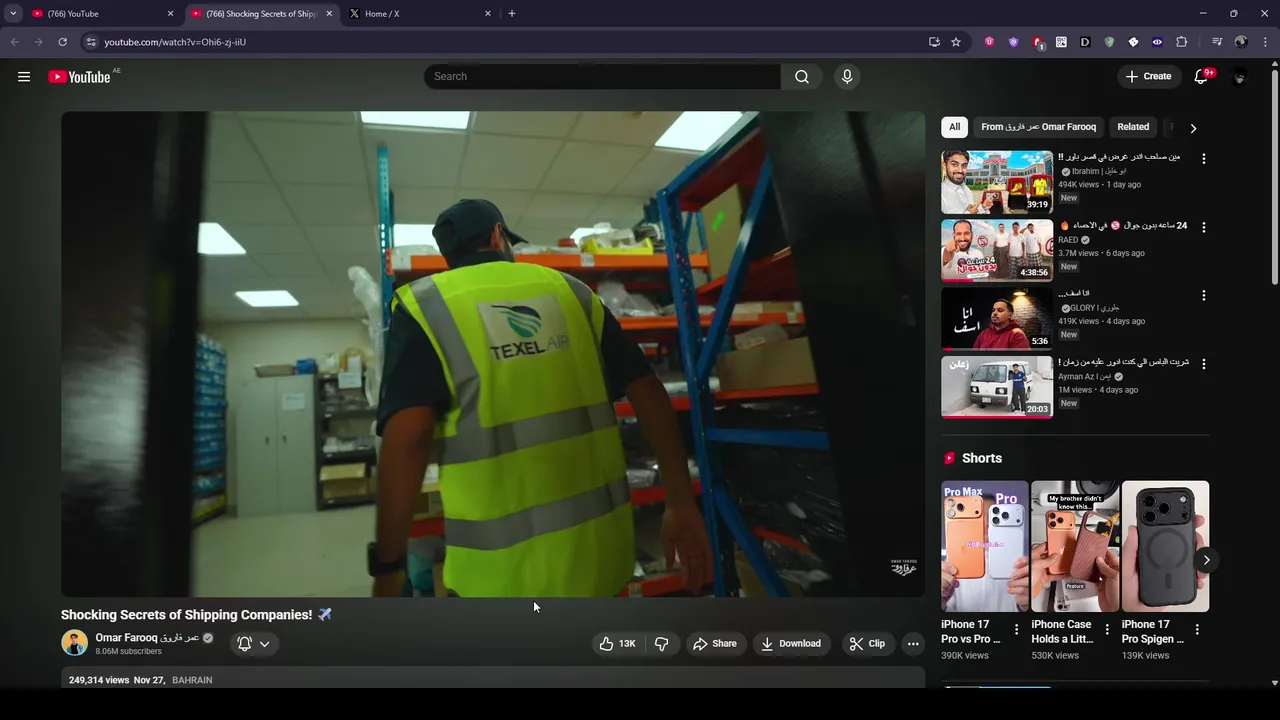Open options for Spigen short
Screen dimensions: 1280x720
point(1197,630)
